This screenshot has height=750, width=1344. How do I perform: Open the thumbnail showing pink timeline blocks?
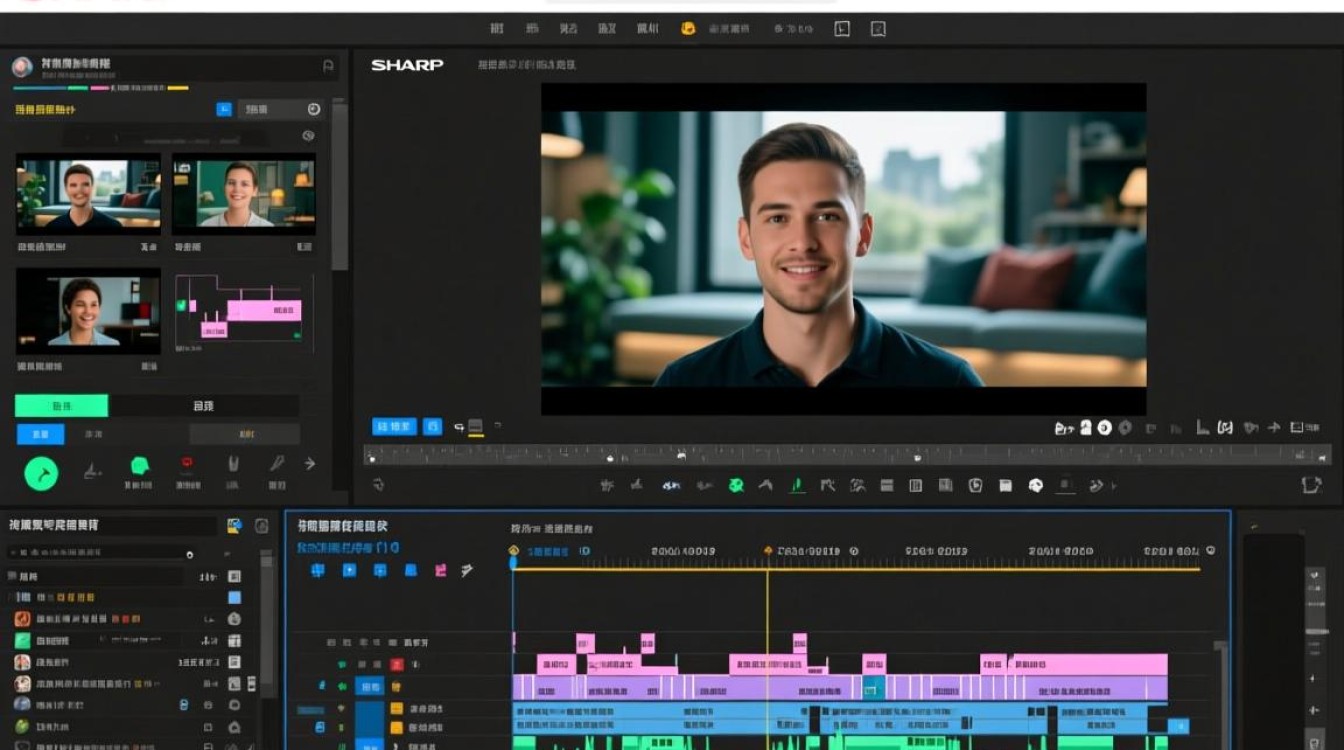coord(244,311)
